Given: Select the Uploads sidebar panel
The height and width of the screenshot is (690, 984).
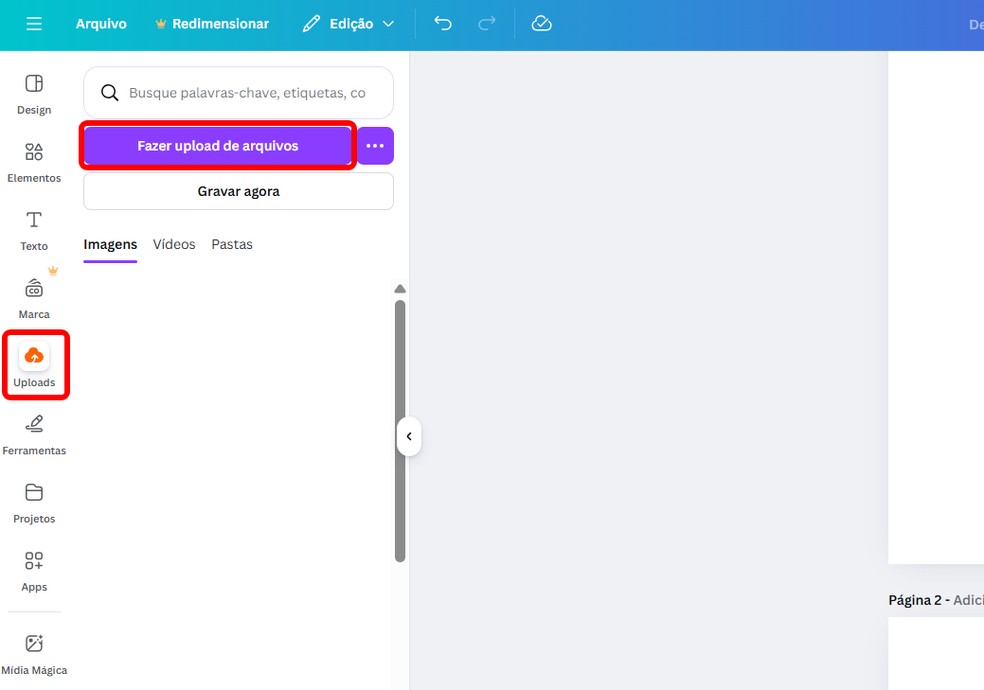Looking at the screenshot, I should [x=34, y=366].
